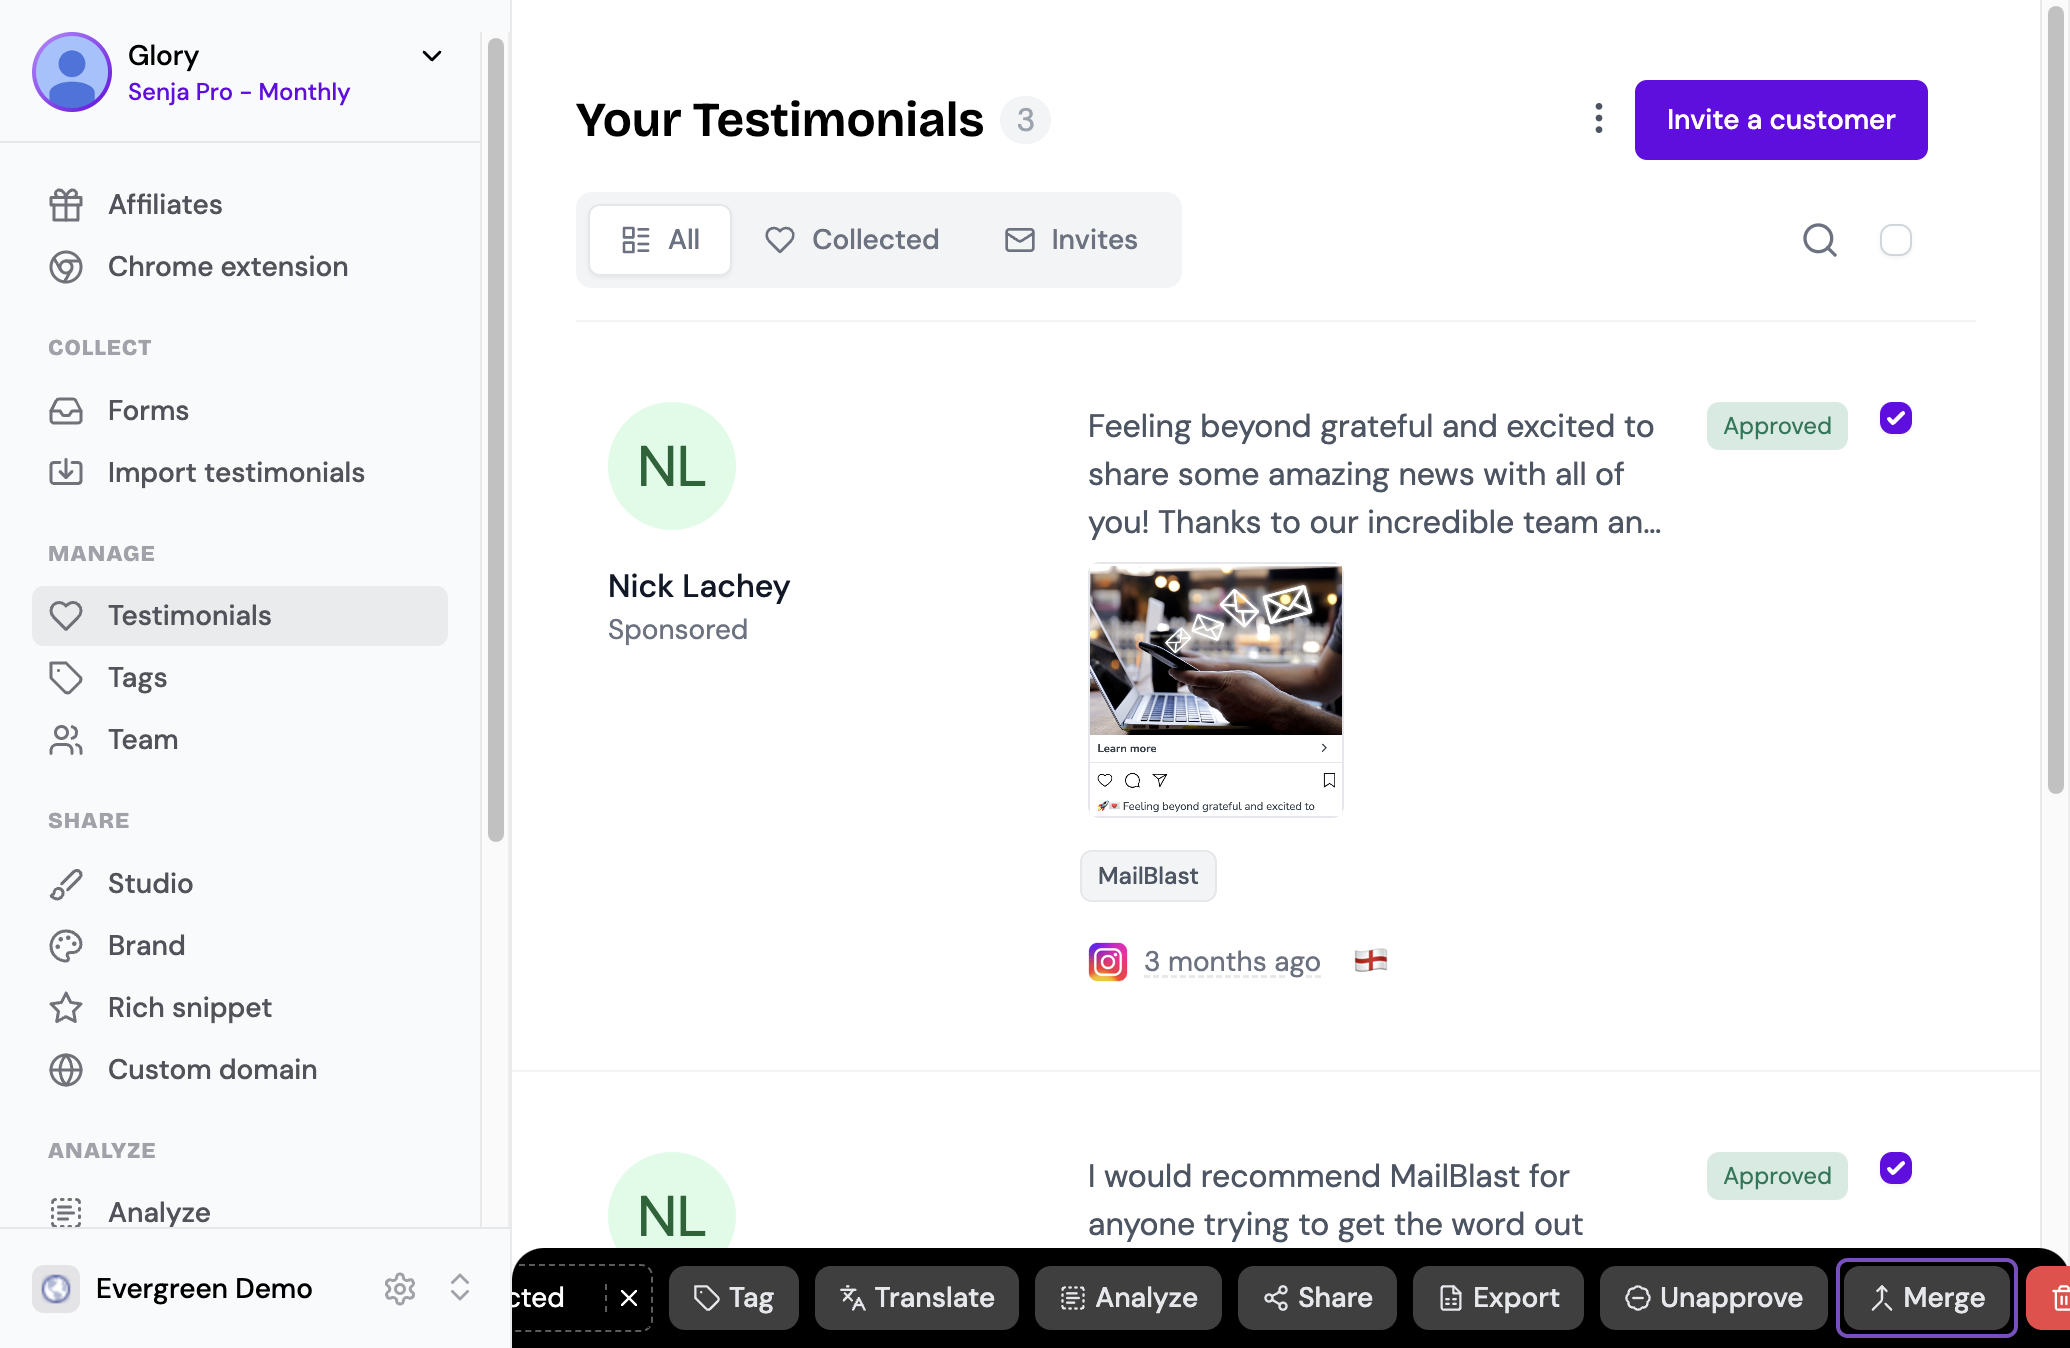Click Analyze in bottom toolbar

pos(1128,1298)
